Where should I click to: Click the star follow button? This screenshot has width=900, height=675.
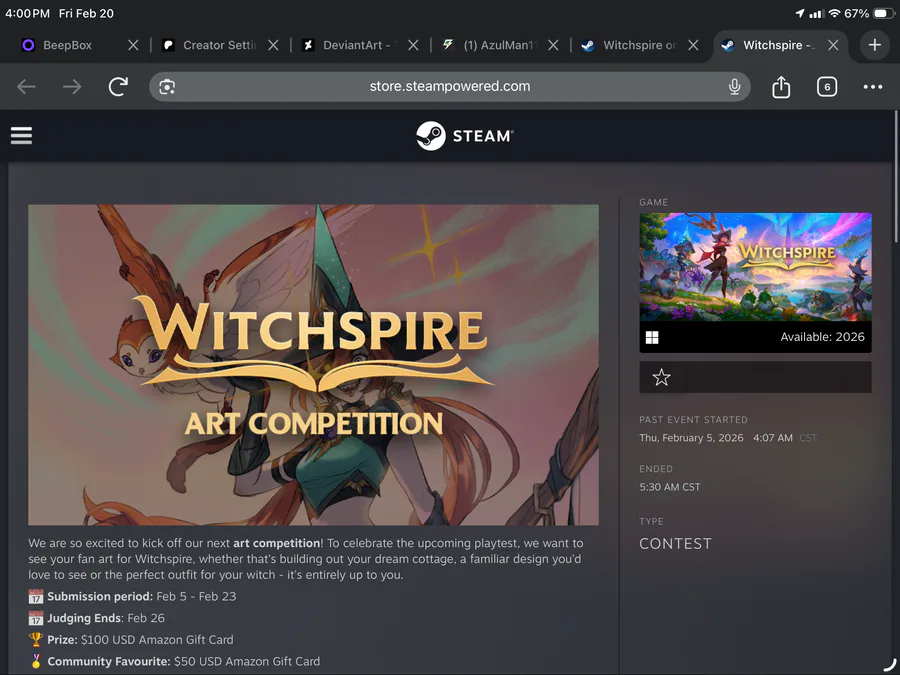point(661,377)
